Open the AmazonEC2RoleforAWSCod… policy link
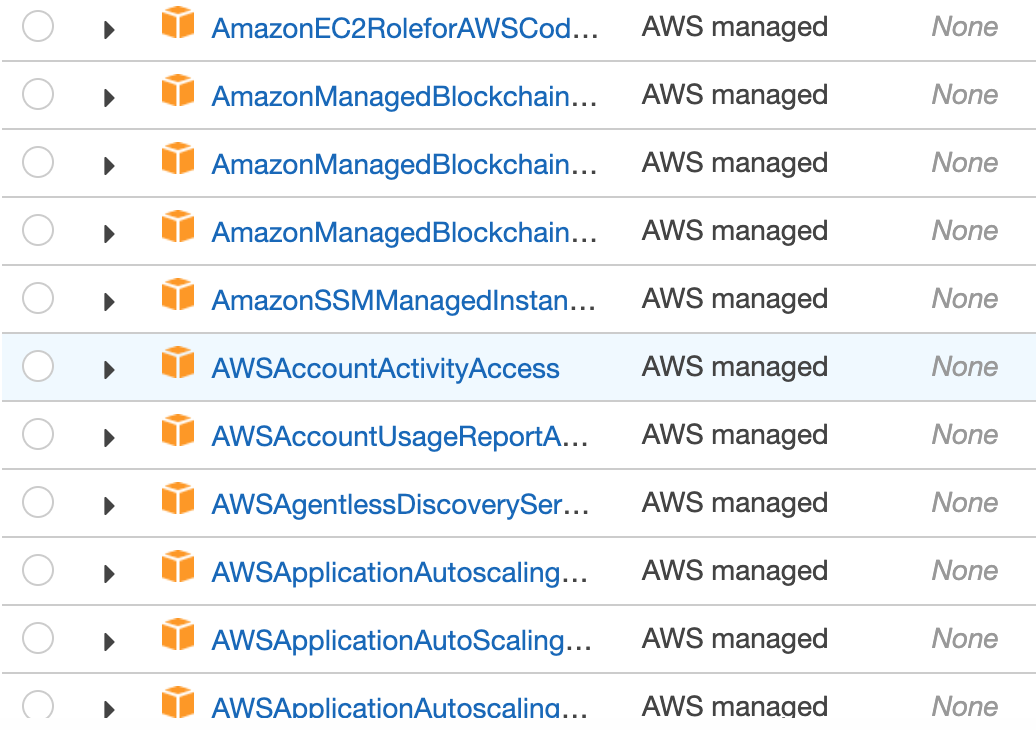The image size is (1036, 730). 405,29
